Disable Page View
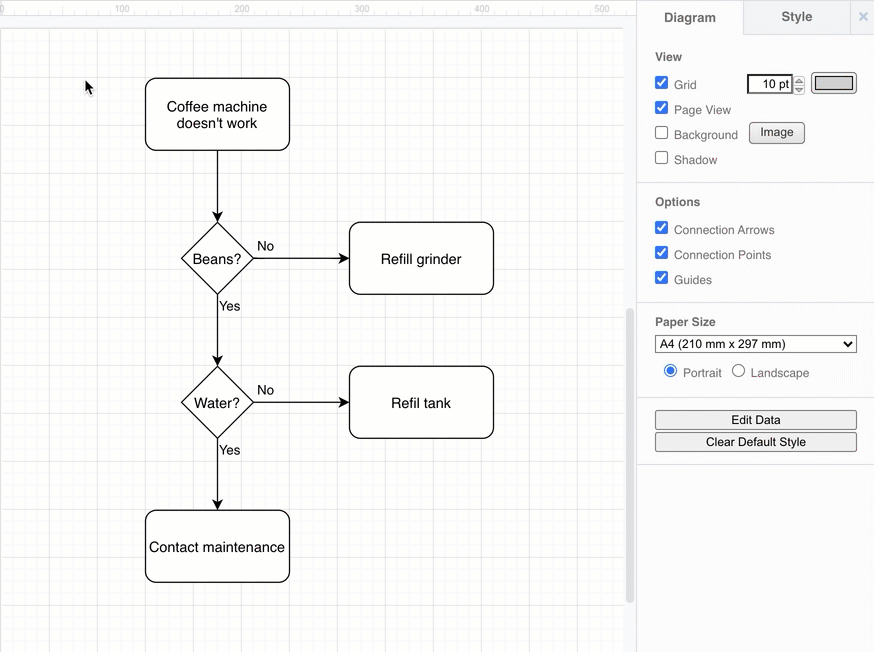The width and height of the screenshot is (874, 652). [661, 108]
